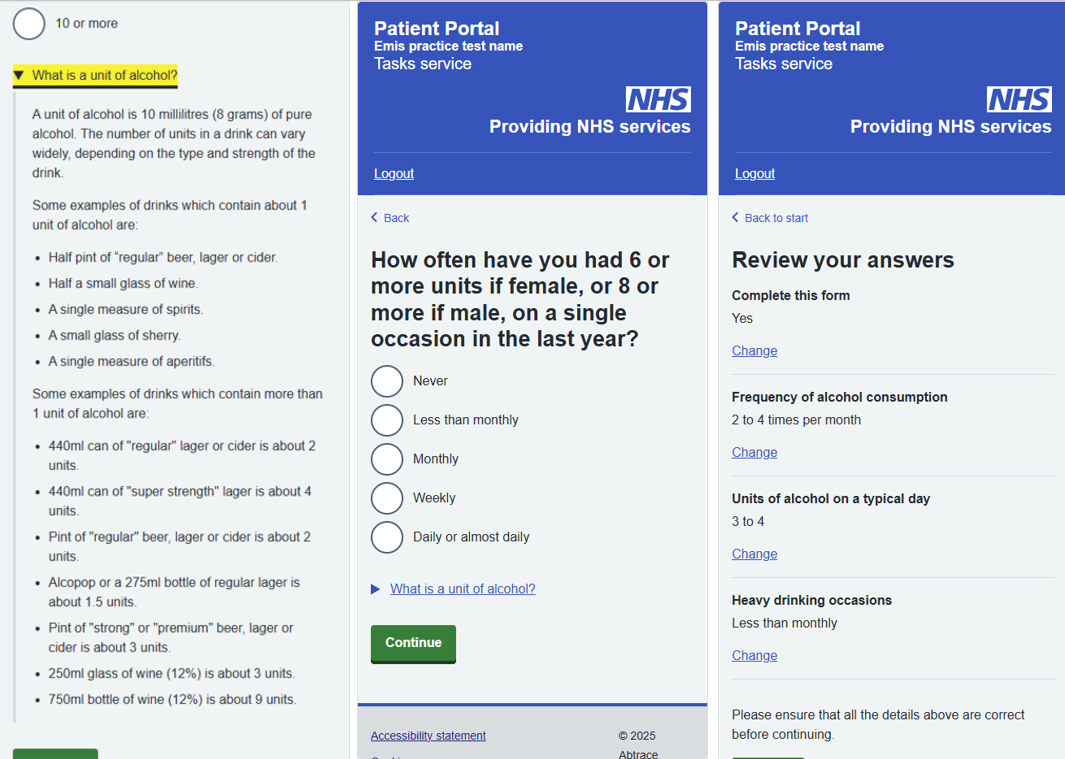Log out from the middle Patient Portal
Viewport: 1065px width, 759px height.
(394, 174)
